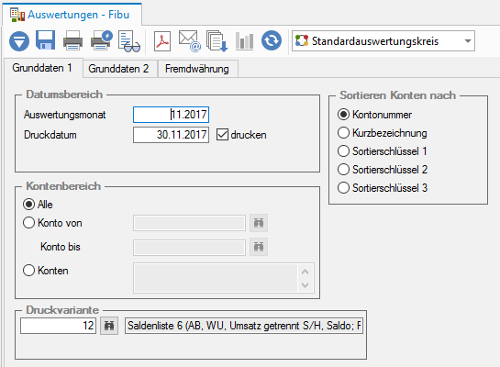500x367 pixels.
Task: Click the Konto von input field
Action: [189, 223]
